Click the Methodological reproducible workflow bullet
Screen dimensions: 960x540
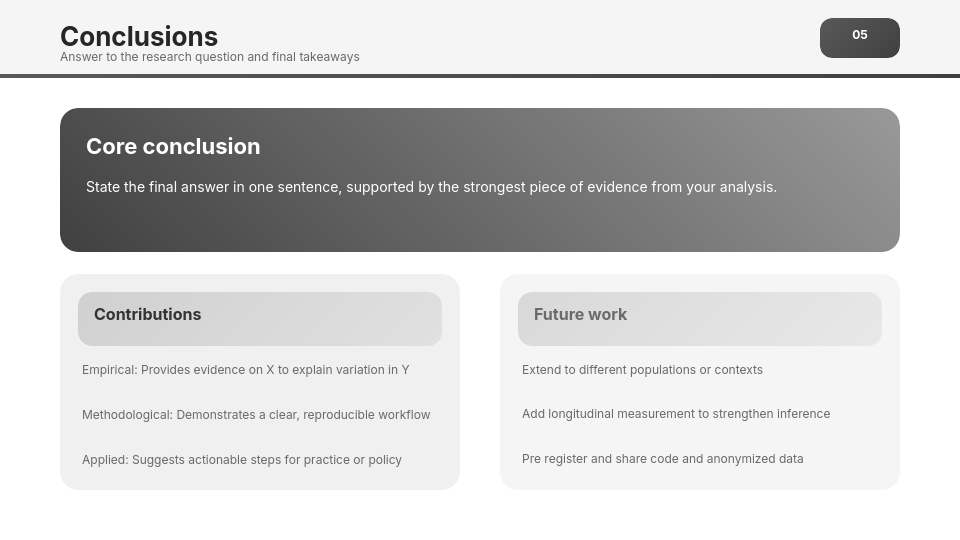coord(256,415)
